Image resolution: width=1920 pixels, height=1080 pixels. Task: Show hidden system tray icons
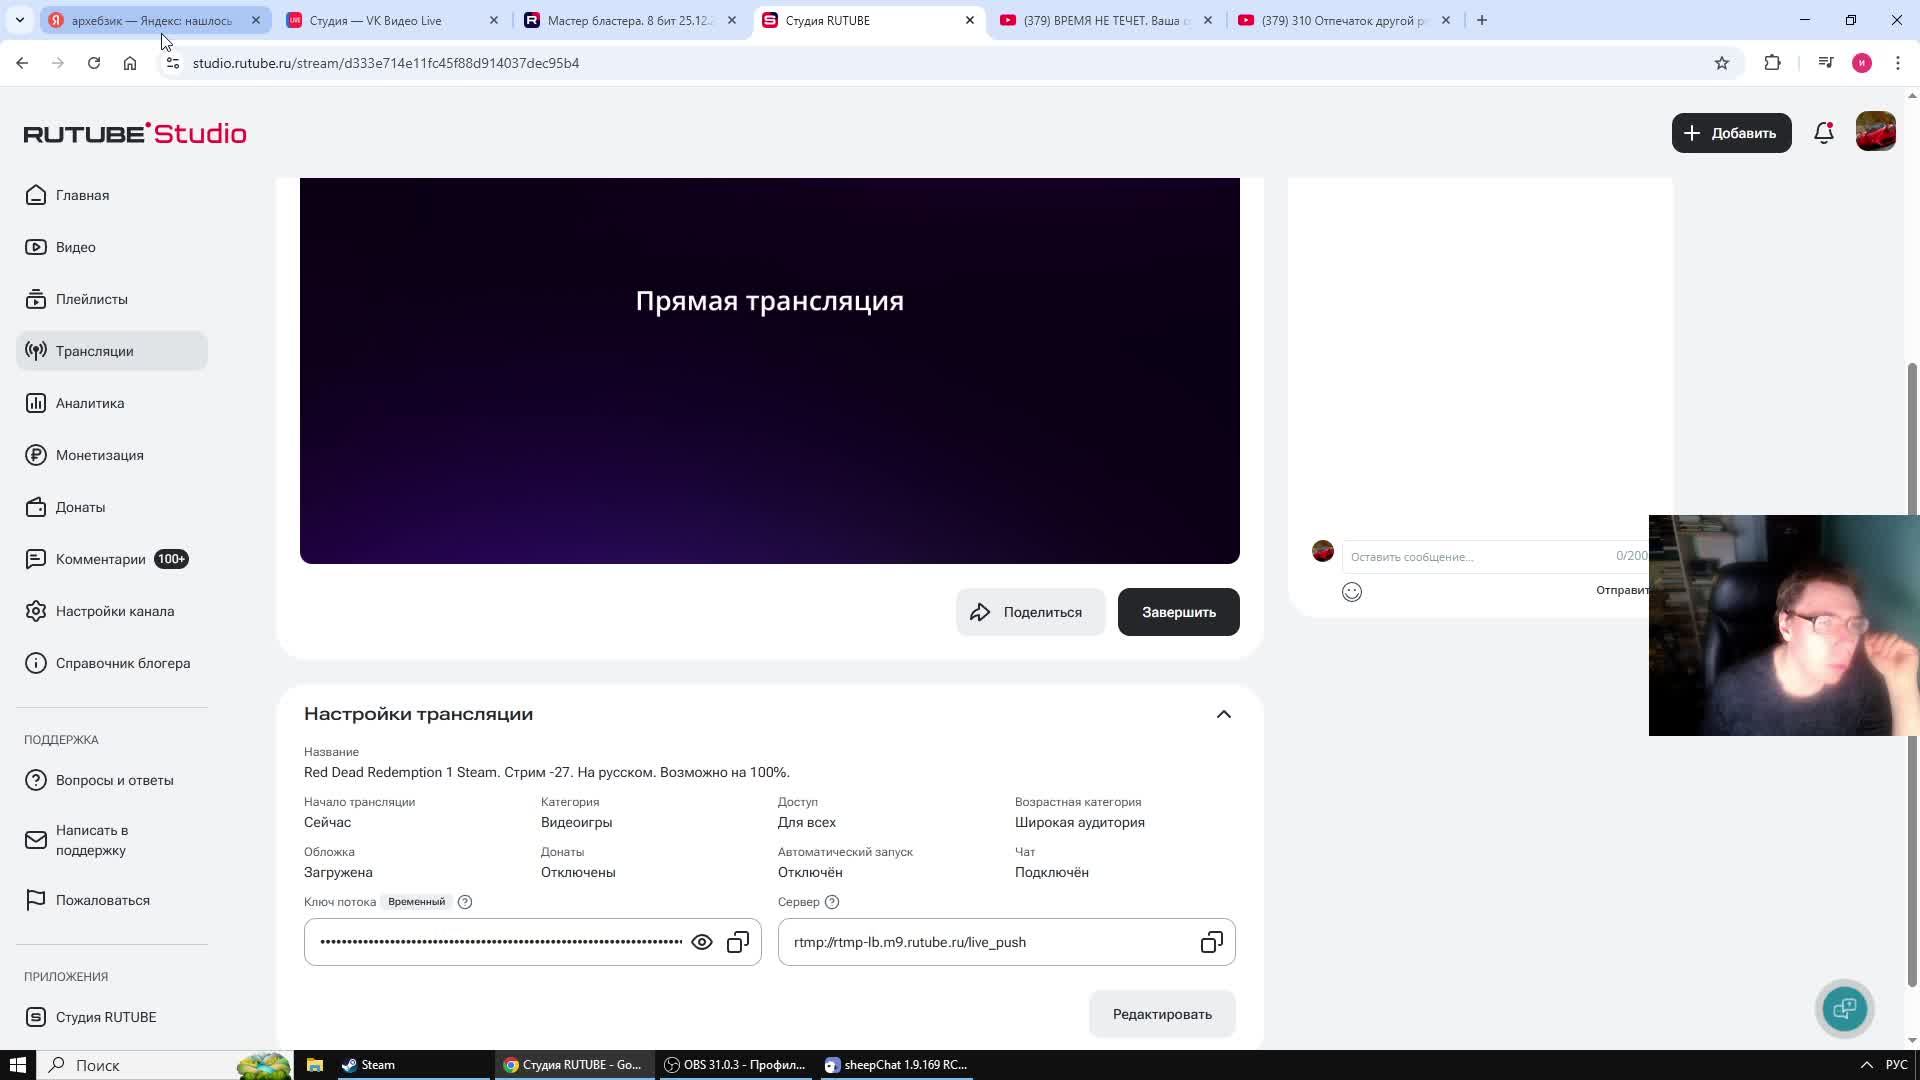pos(1866,1065)
